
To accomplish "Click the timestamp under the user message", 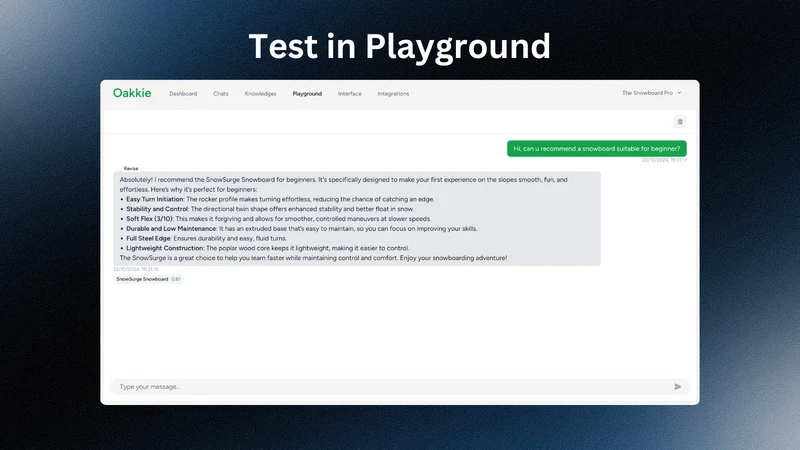I will (x=664, y=160).
